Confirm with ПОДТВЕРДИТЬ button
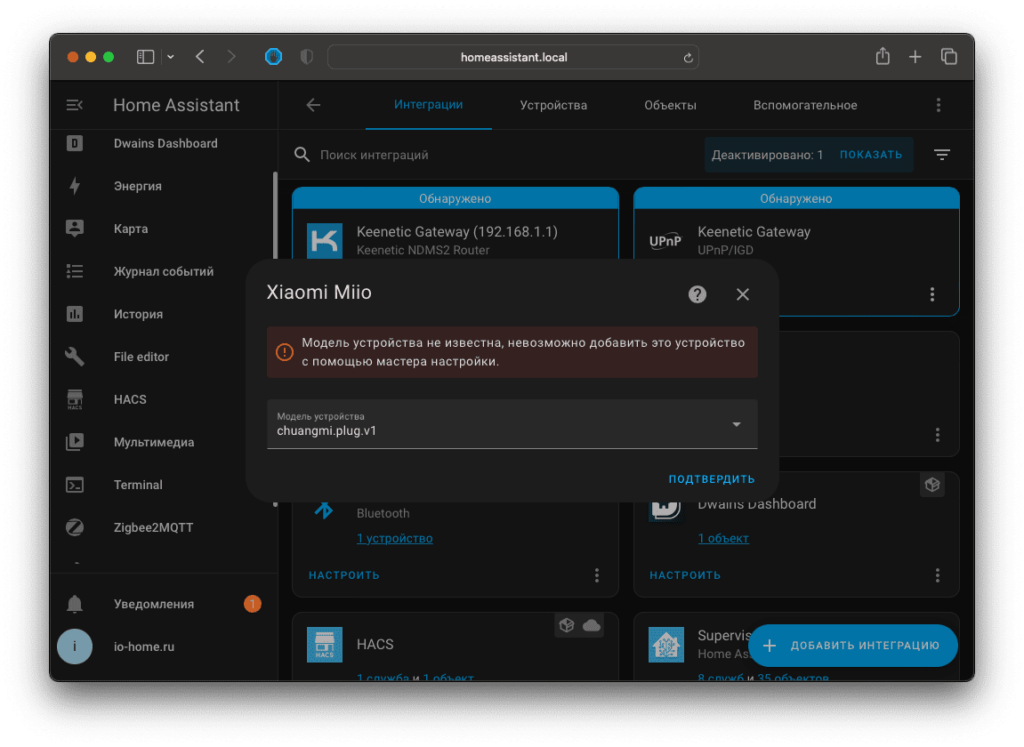The height and width of the screenshot is (747, 1024). coord(711,479)
